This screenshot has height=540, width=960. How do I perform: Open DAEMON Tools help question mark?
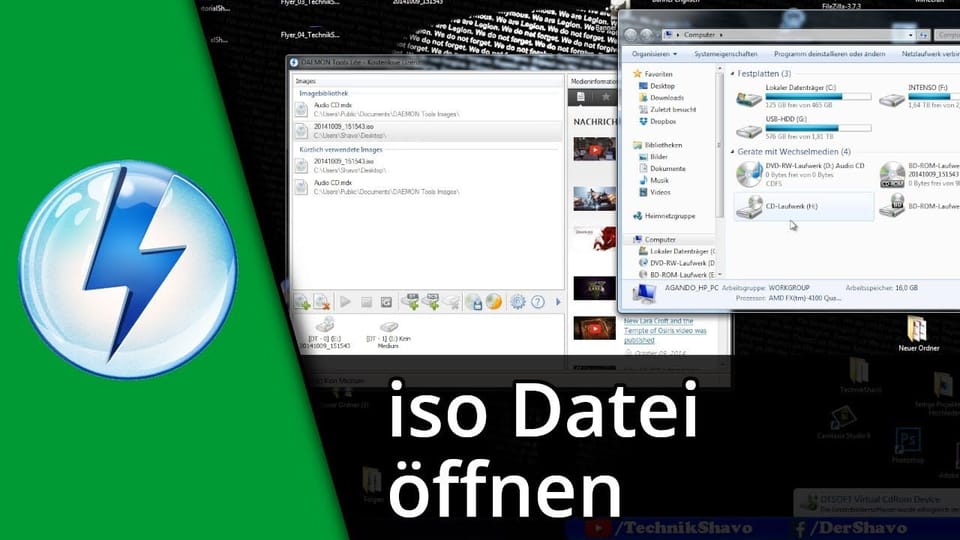pyautogui.click(x=538, y=301)
